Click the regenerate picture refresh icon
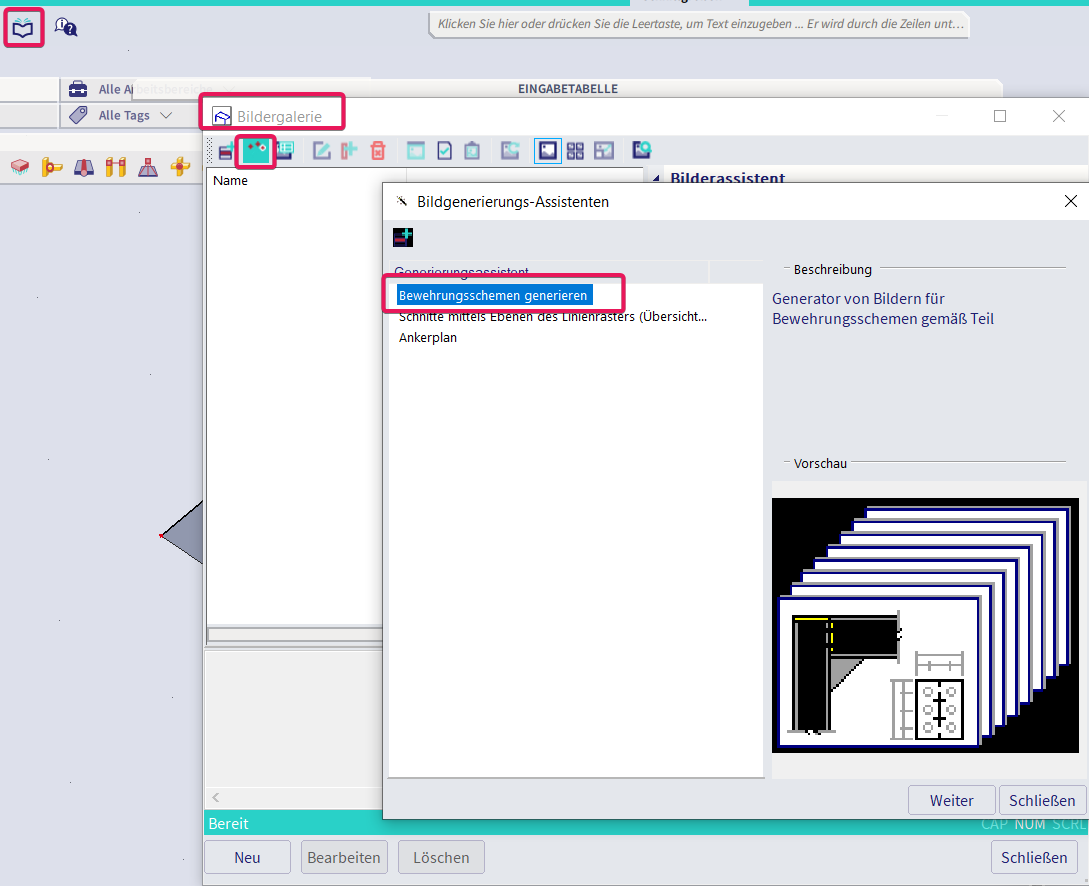Viewport: 1089px width, 886px height. tap(510, 150)
